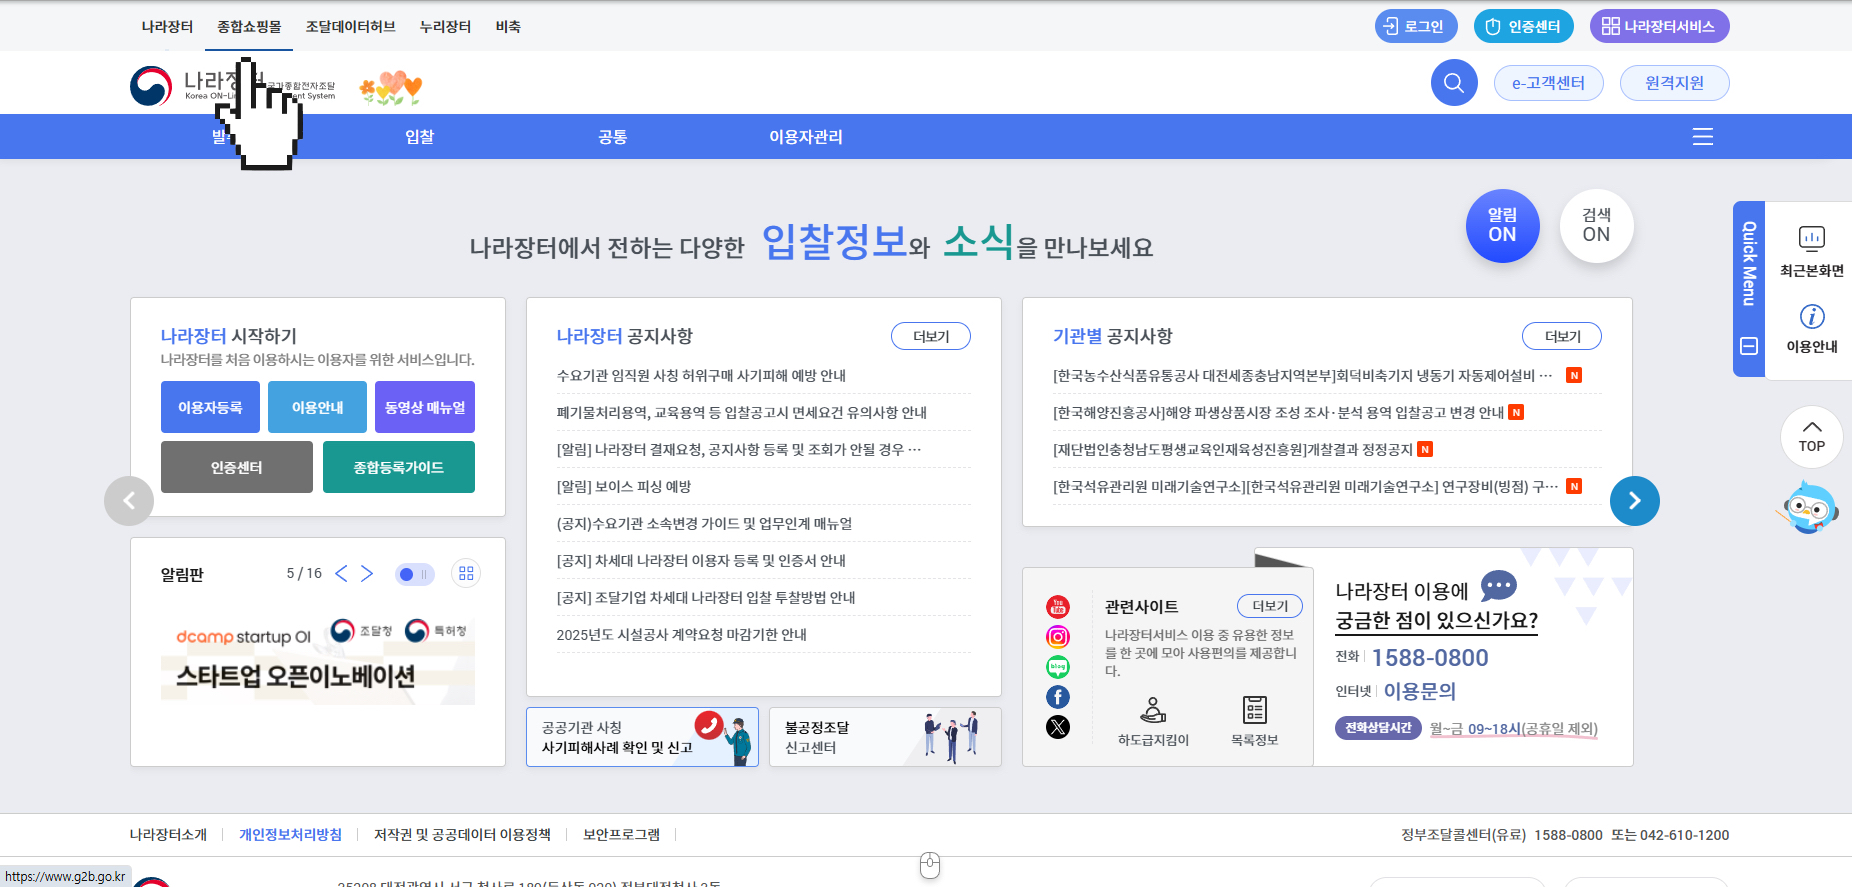Click the right blue carousel arrow
The image size is (1852, 887).
[x=1635, y=501]
